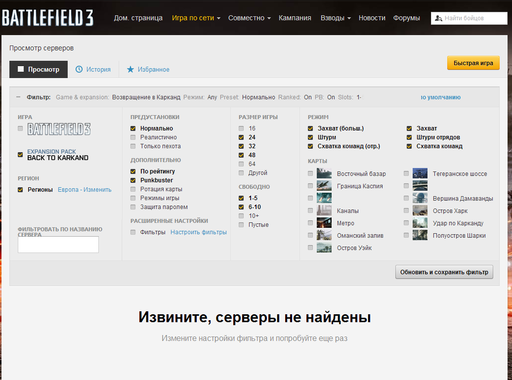
Task: Uncheck the Штурм отрядов mode checkbox
Action: coord(409,137)
